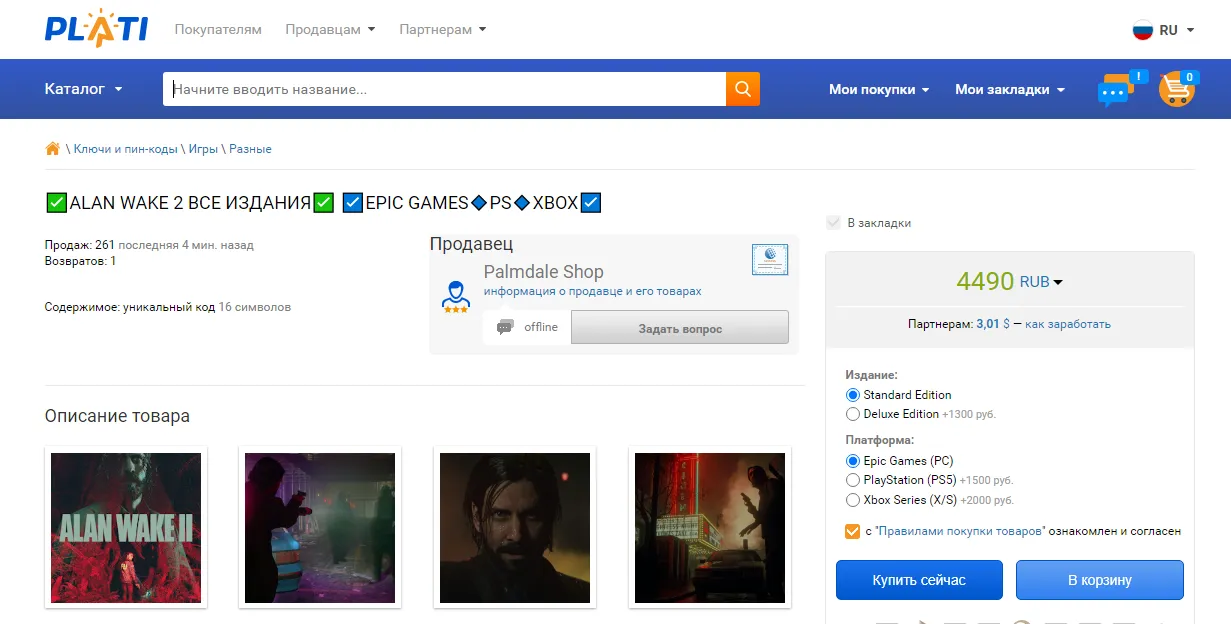This screenshot has width=1231, height=624.
Task: Select Deluxe Edition radio button
Action: coord(853,414)
